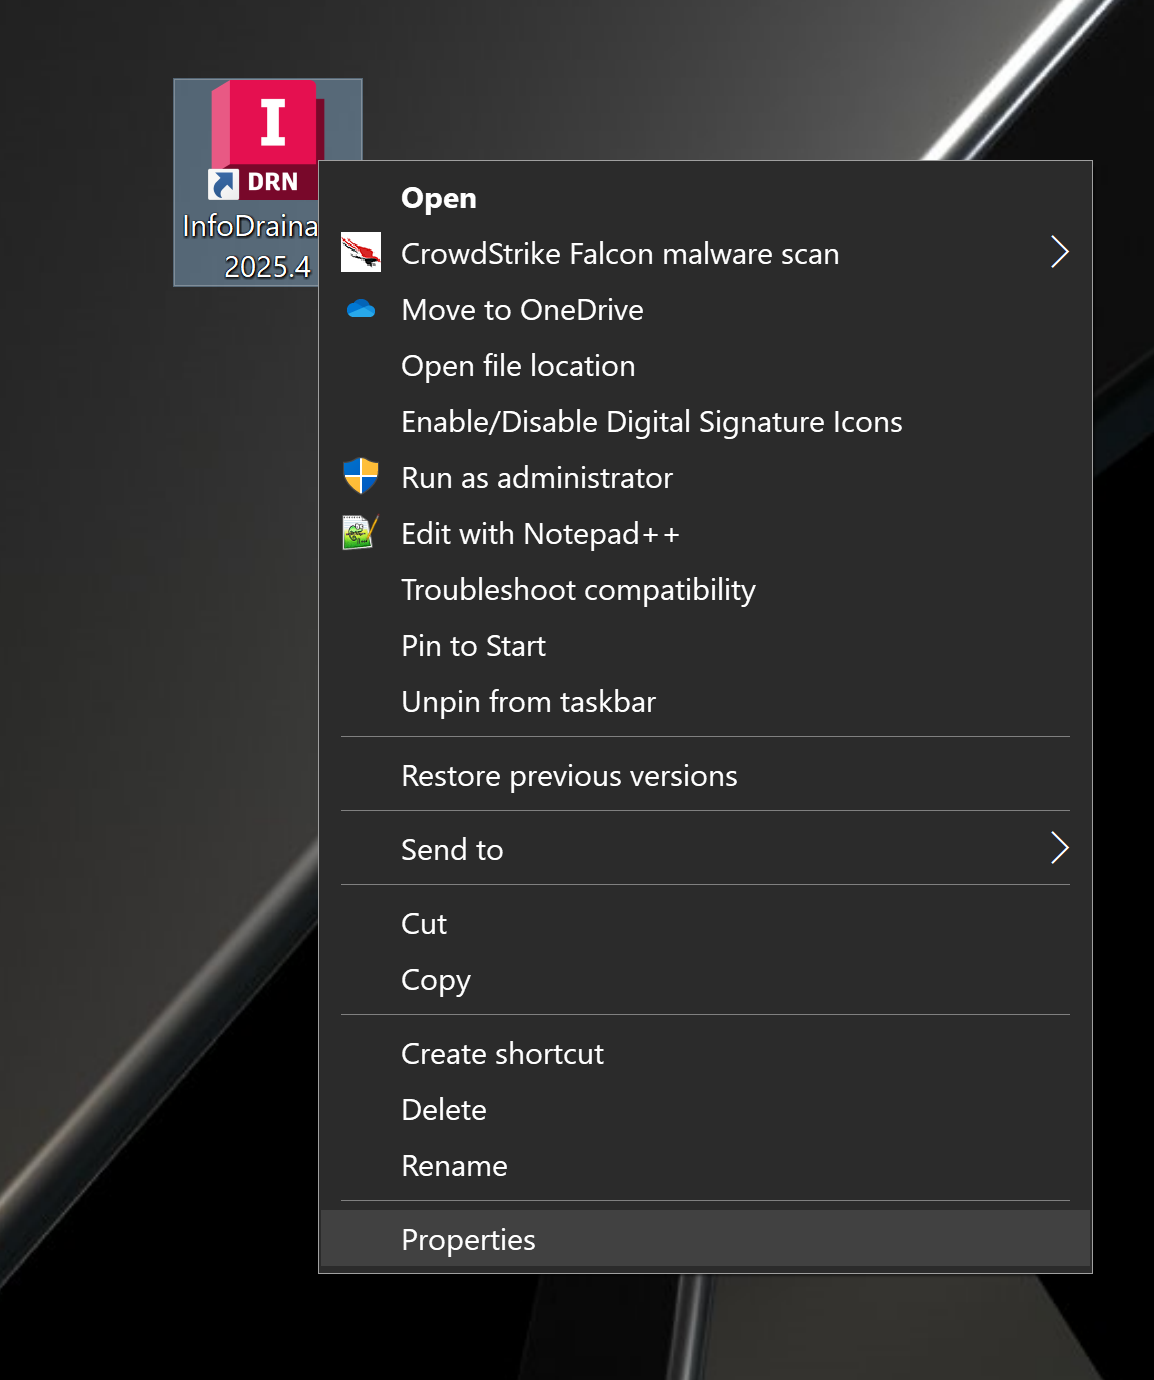Click the UAC shield next to Run as administrator

pos(361,477)
